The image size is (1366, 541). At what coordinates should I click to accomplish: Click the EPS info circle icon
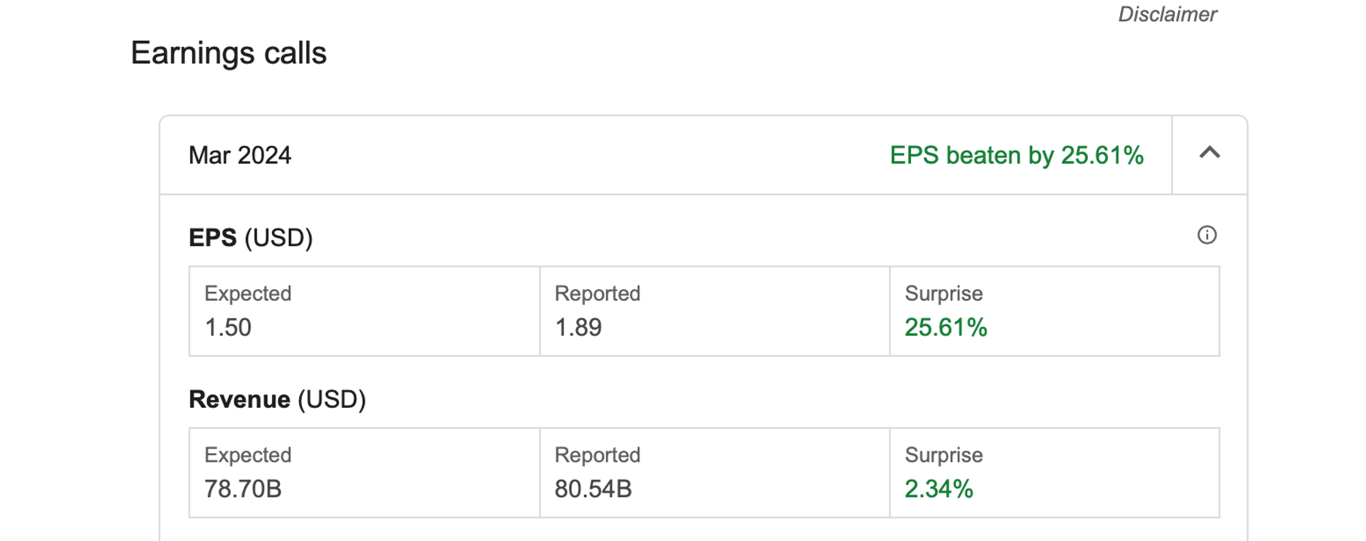point(1207,235)
